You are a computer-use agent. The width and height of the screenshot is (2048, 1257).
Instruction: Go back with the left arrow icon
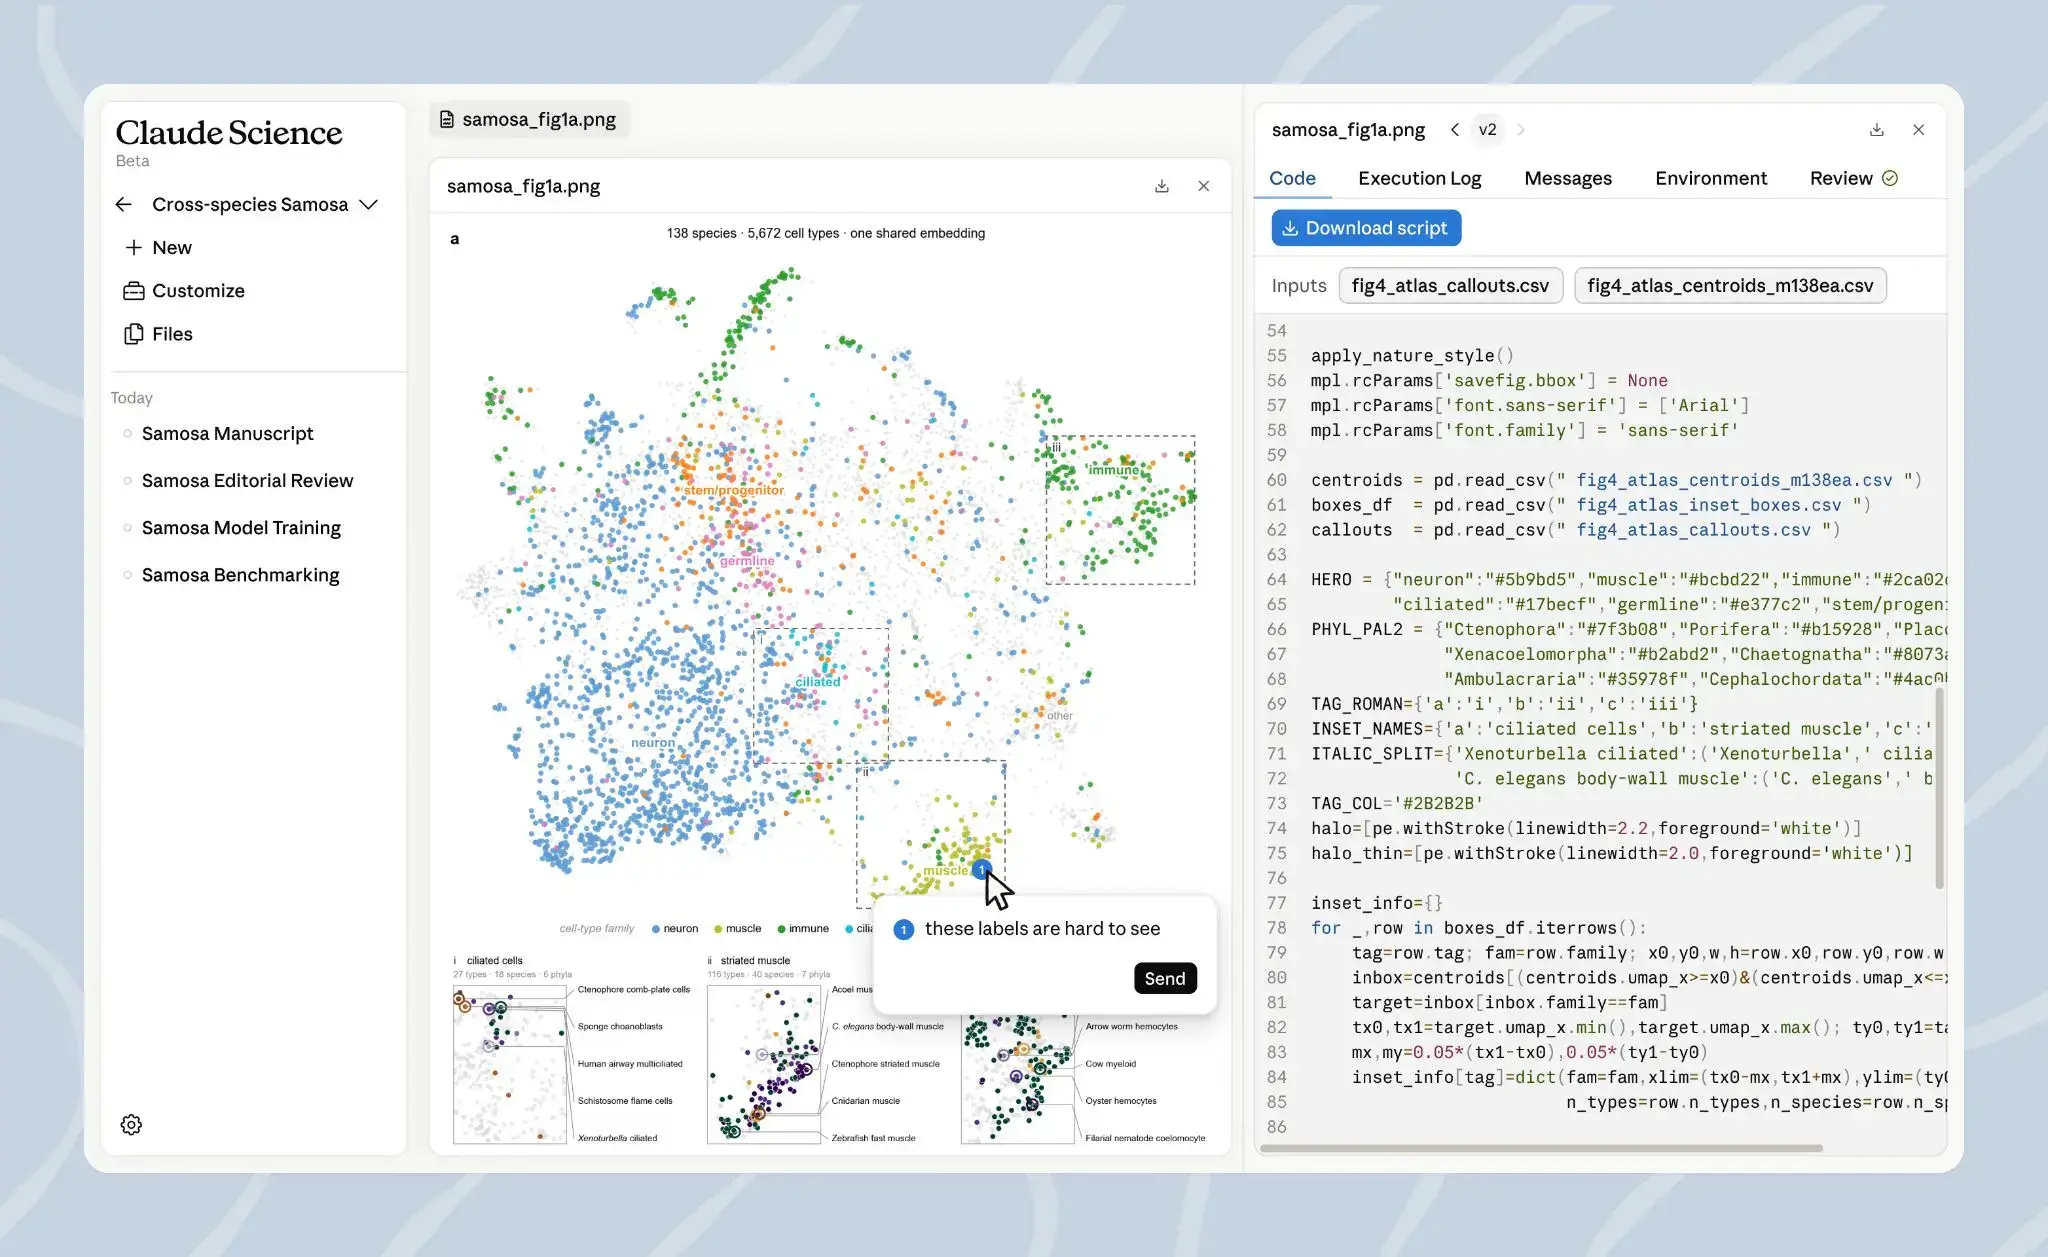[124, 204]
